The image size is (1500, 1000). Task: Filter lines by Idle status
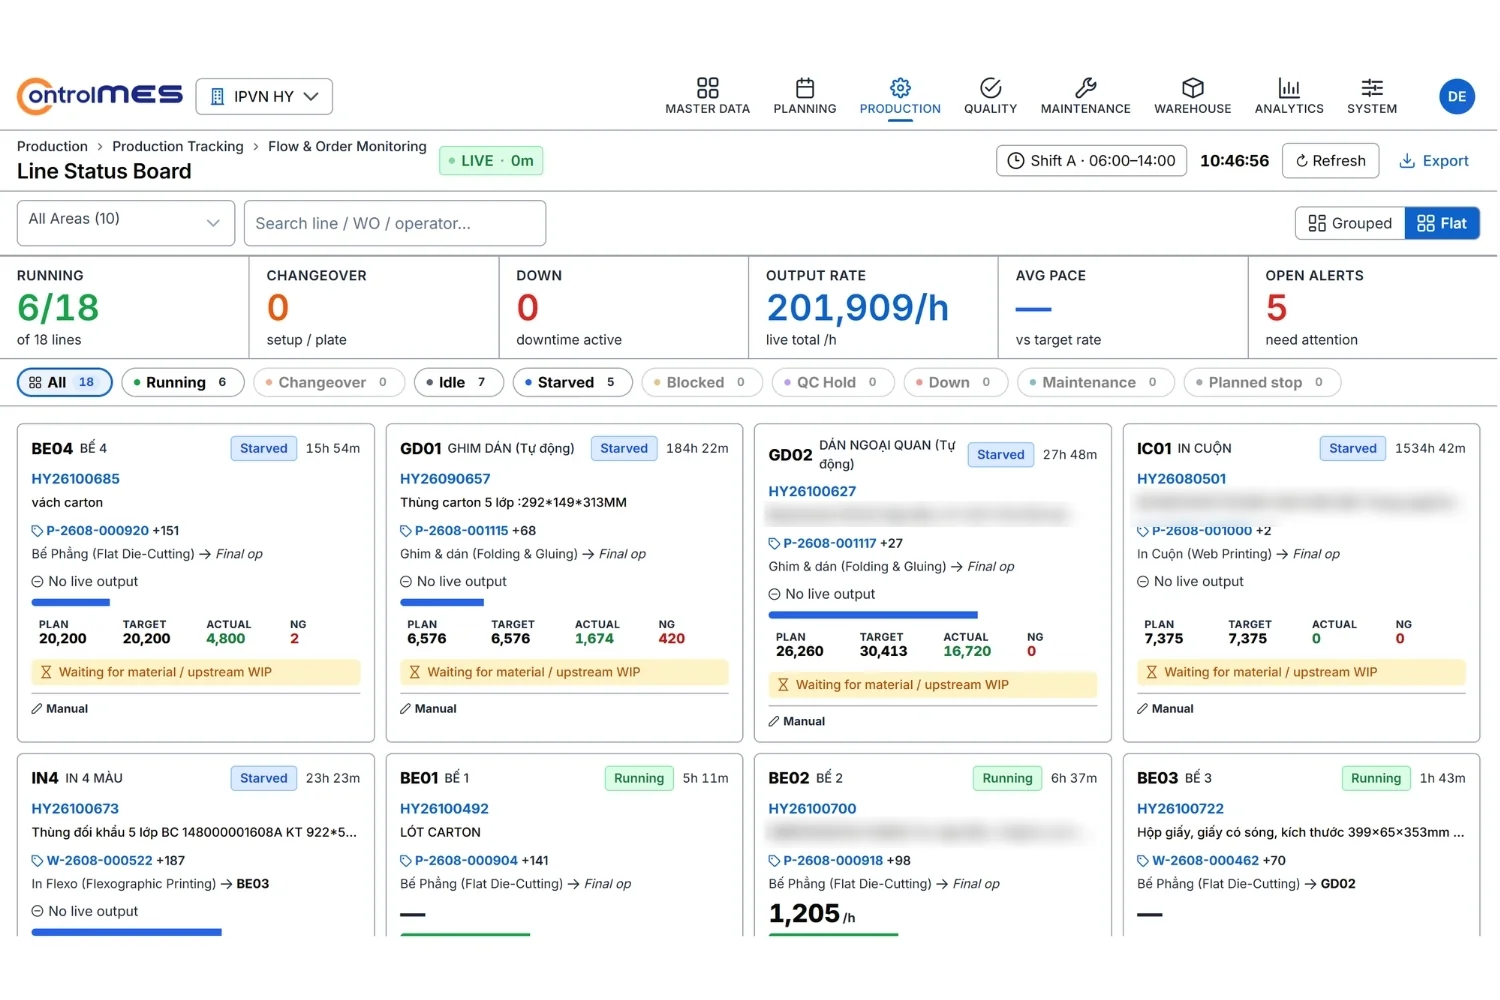458,382
